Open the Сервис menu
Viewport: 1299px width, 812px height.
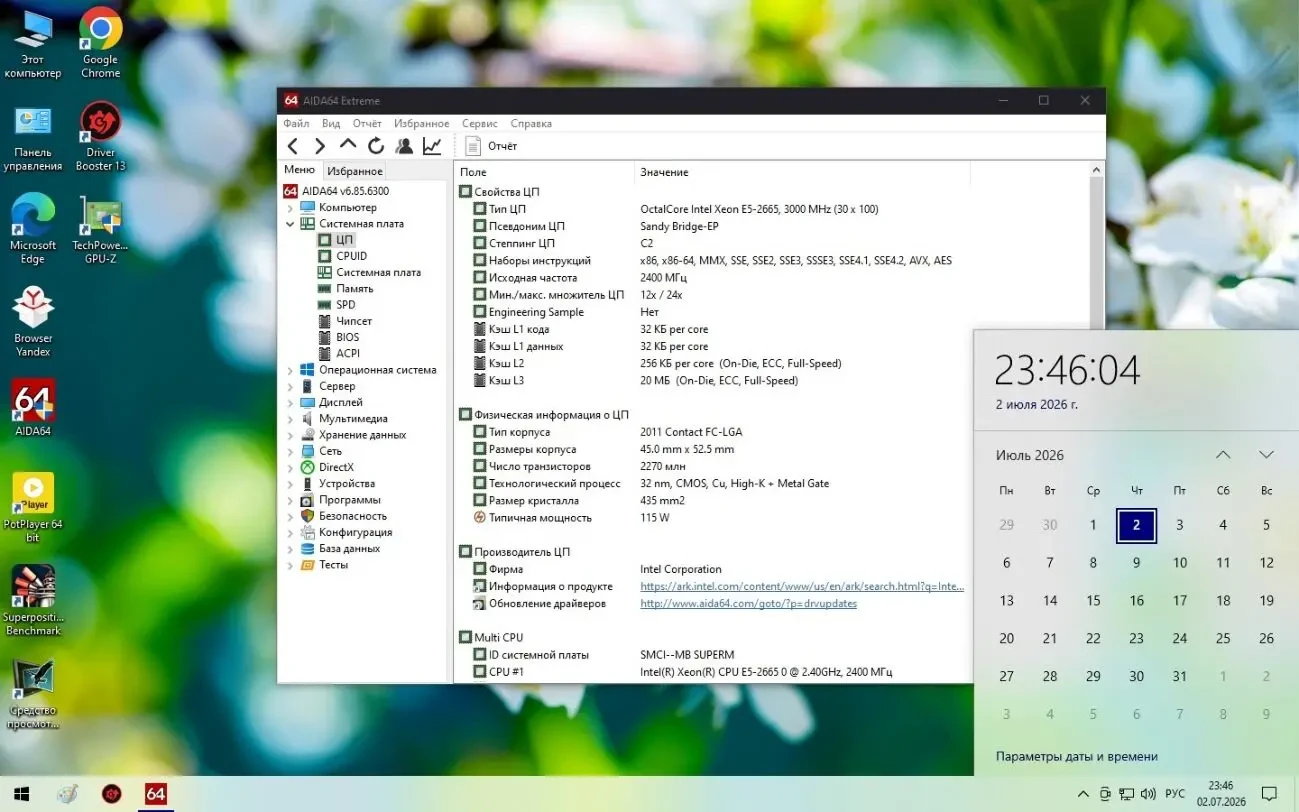[480, 124]
